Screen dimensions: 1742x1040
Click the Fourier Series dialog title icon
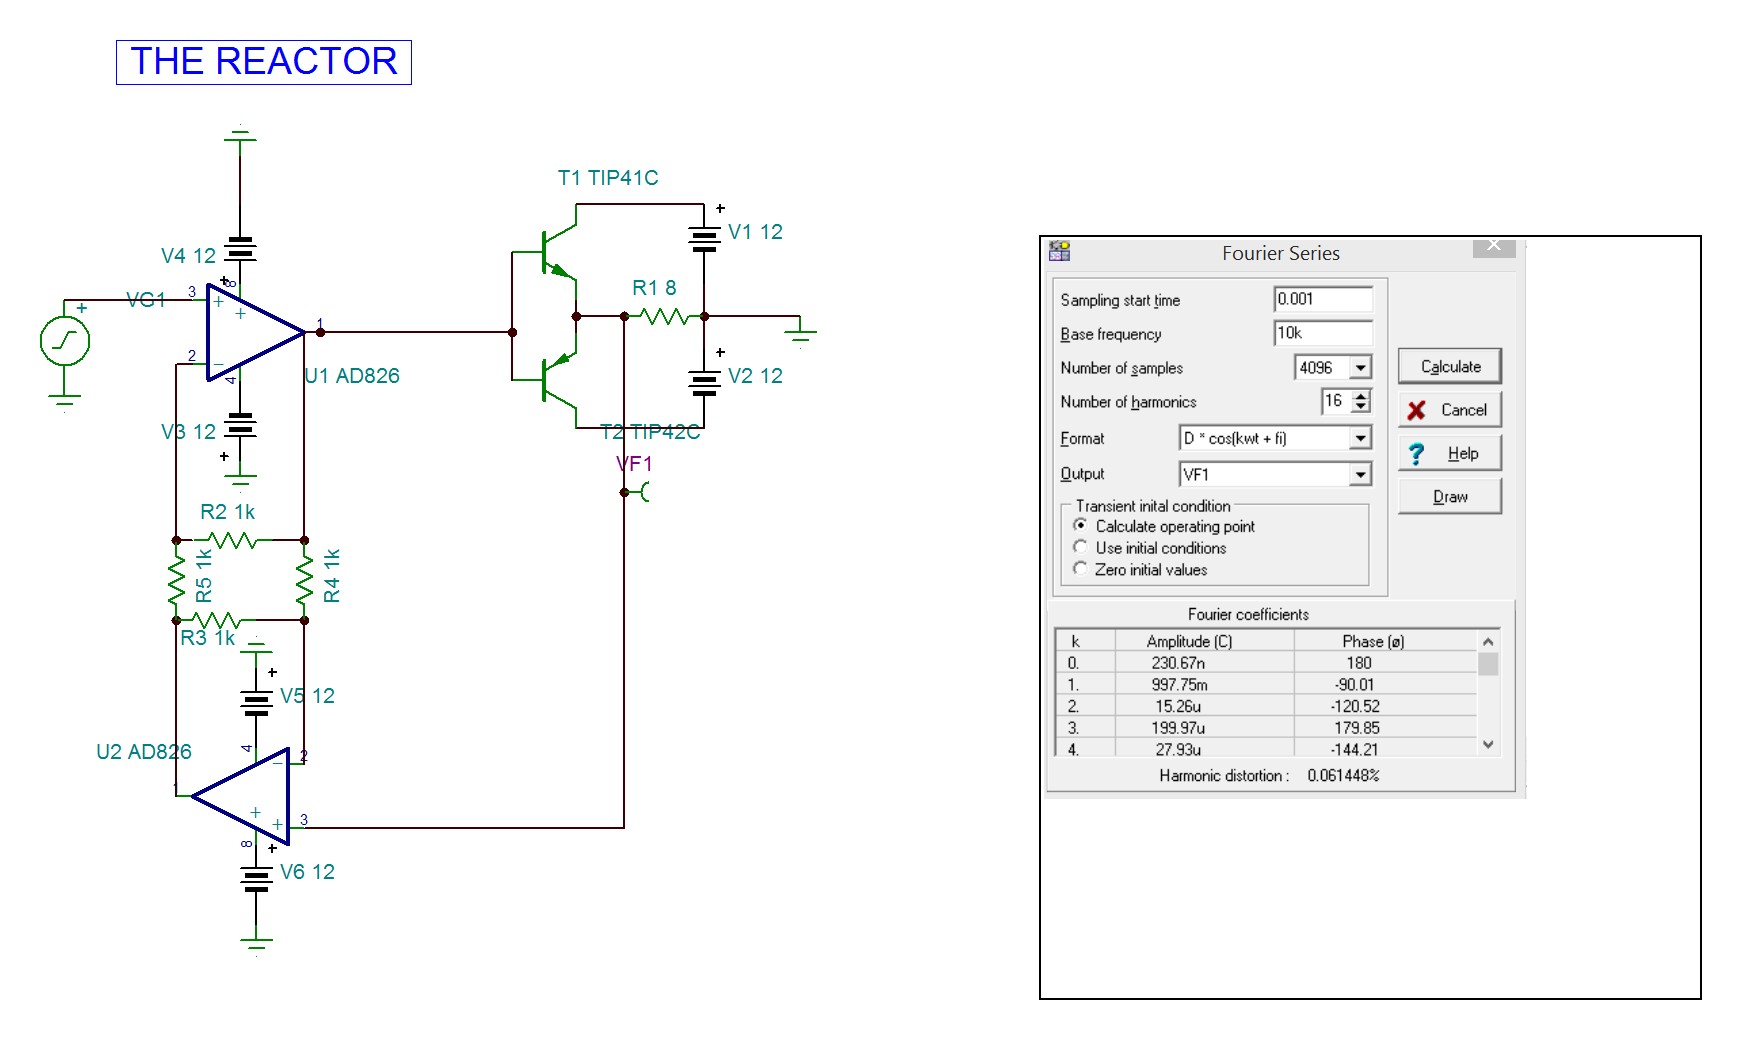tap(1059, 251)
